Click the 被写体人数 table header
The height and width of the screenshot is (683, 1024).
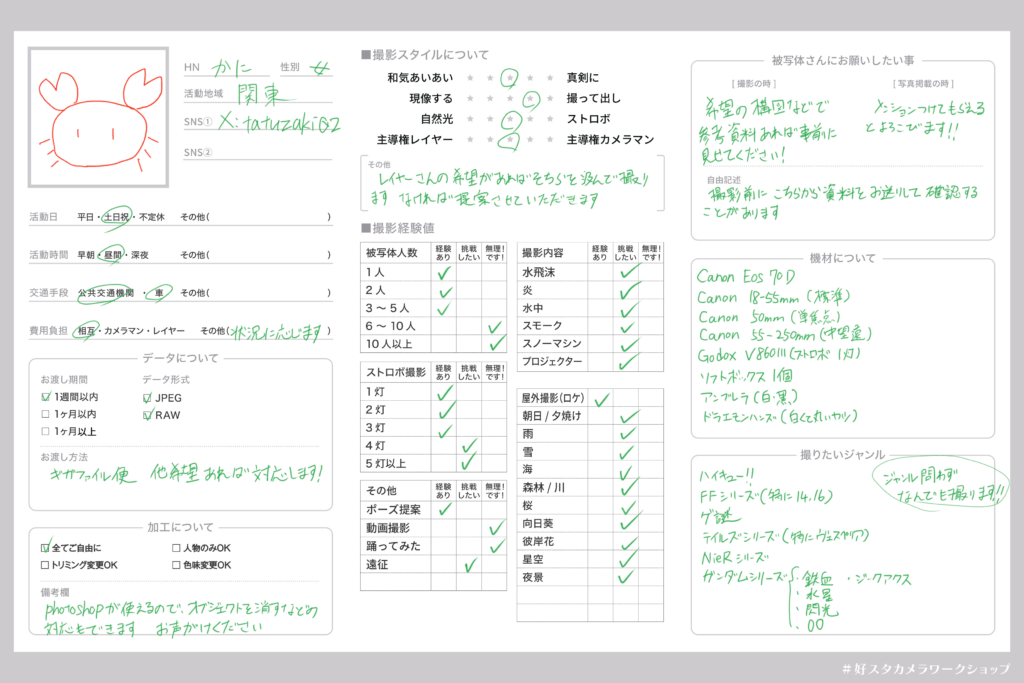[x=392, y=253]
